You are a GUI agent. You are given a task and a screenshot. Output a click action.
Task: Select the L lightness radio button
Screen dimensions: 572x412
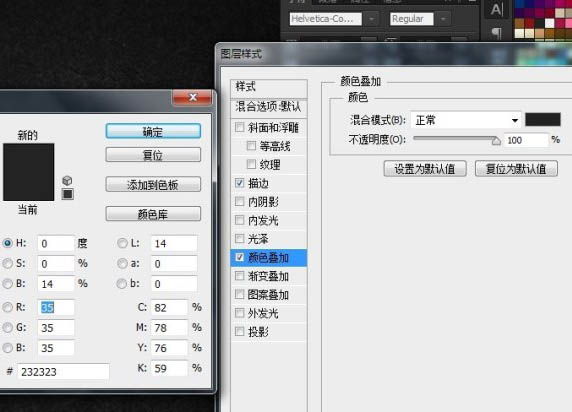122,243
